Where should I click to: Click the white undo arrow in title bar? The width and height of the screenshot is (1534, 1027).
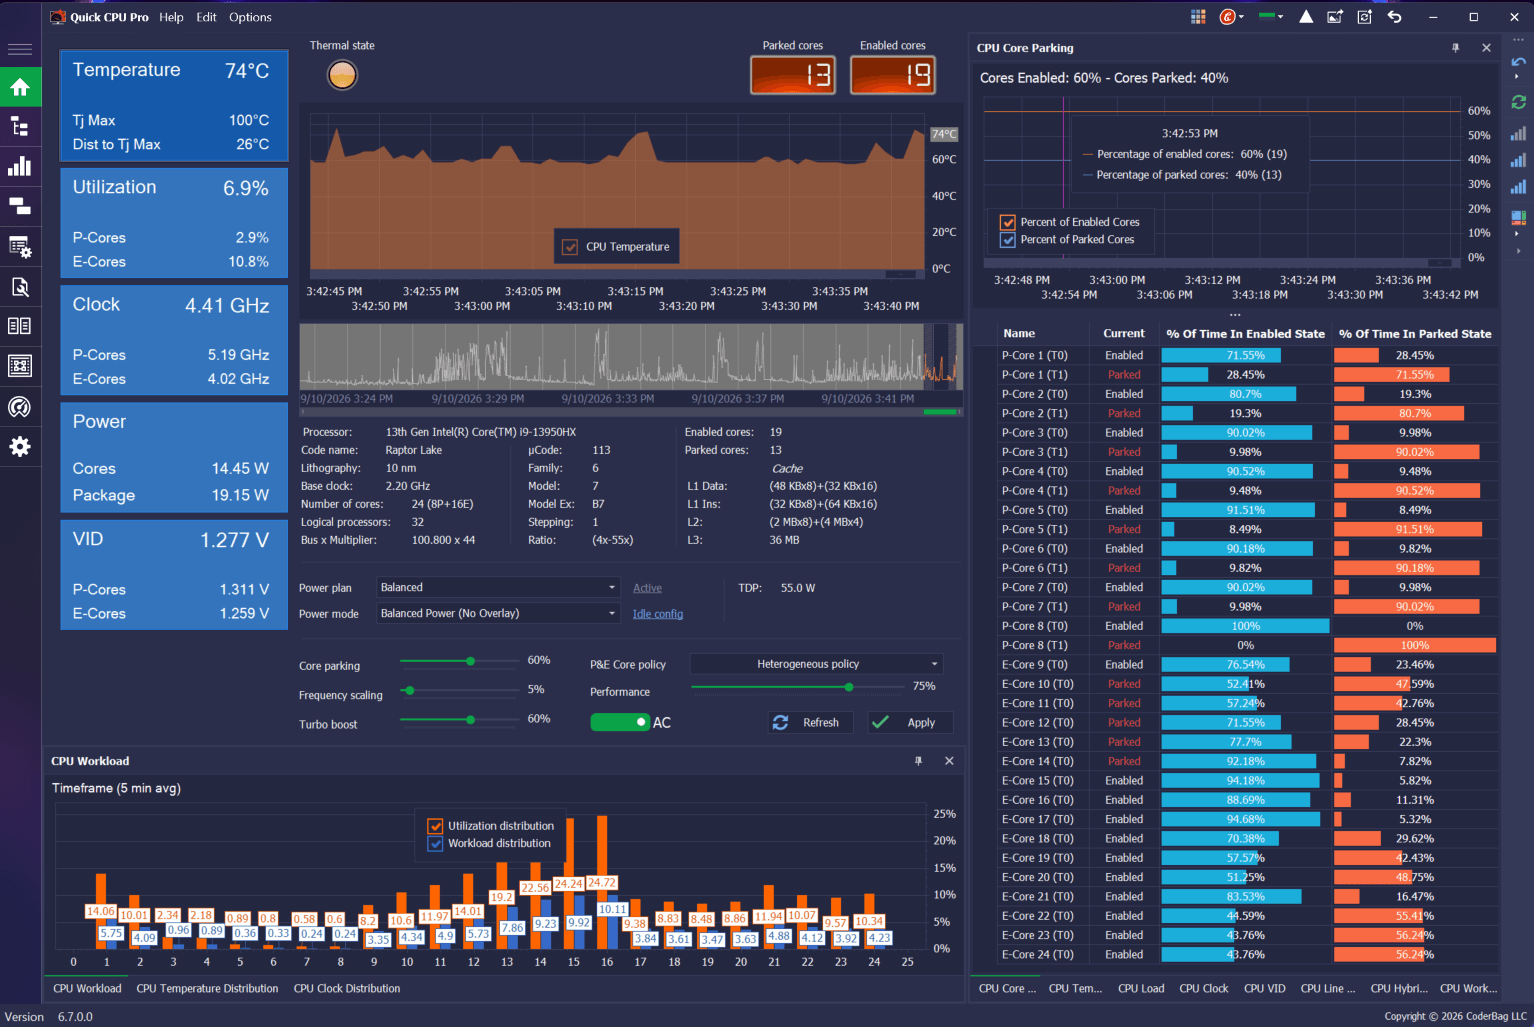point(1395,17)
